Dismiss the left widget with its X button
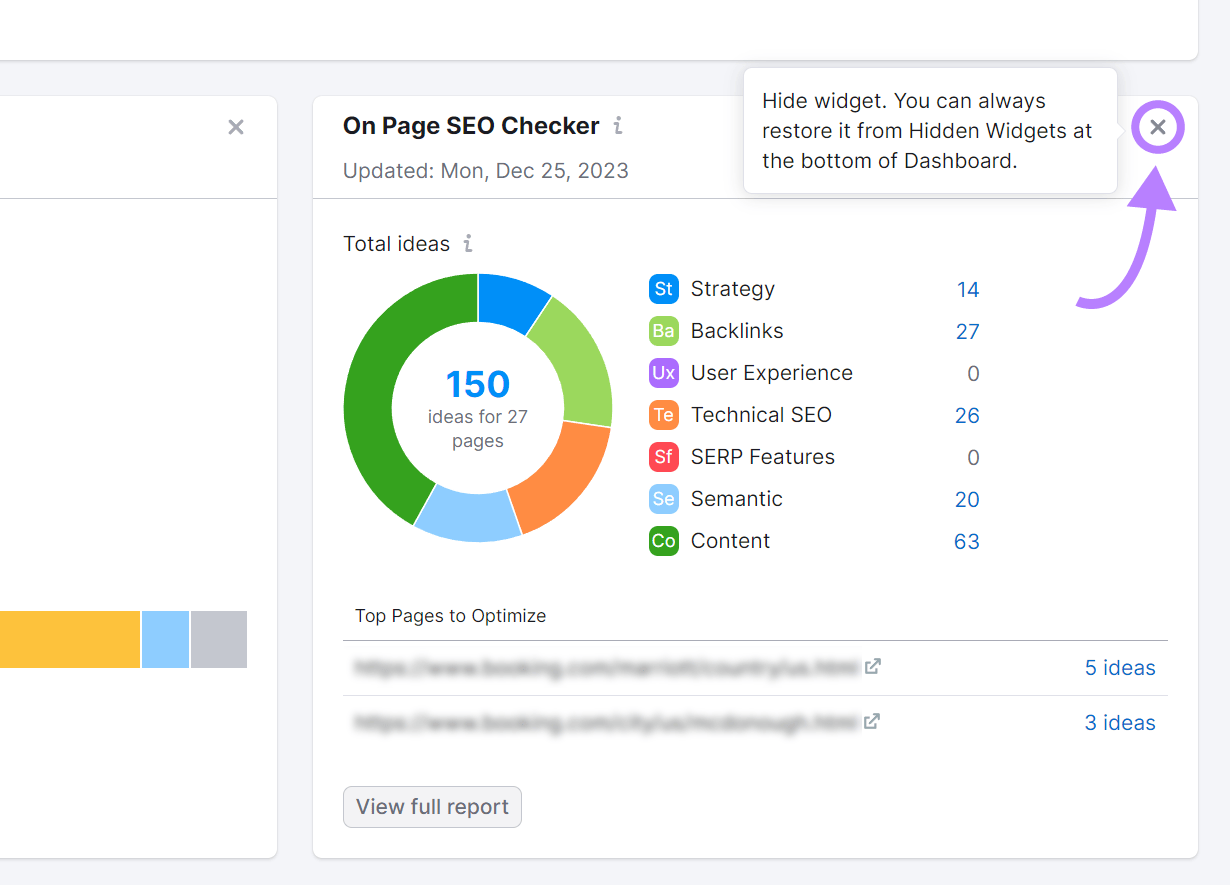The image size is (1230, 885). (x=236, y=127)
